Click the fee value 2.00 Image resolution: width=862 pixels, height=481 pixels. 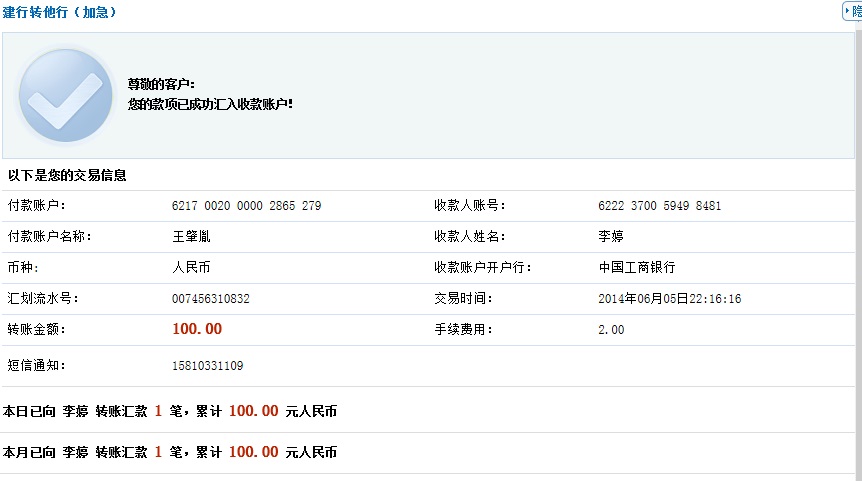(x=611, y=330)
